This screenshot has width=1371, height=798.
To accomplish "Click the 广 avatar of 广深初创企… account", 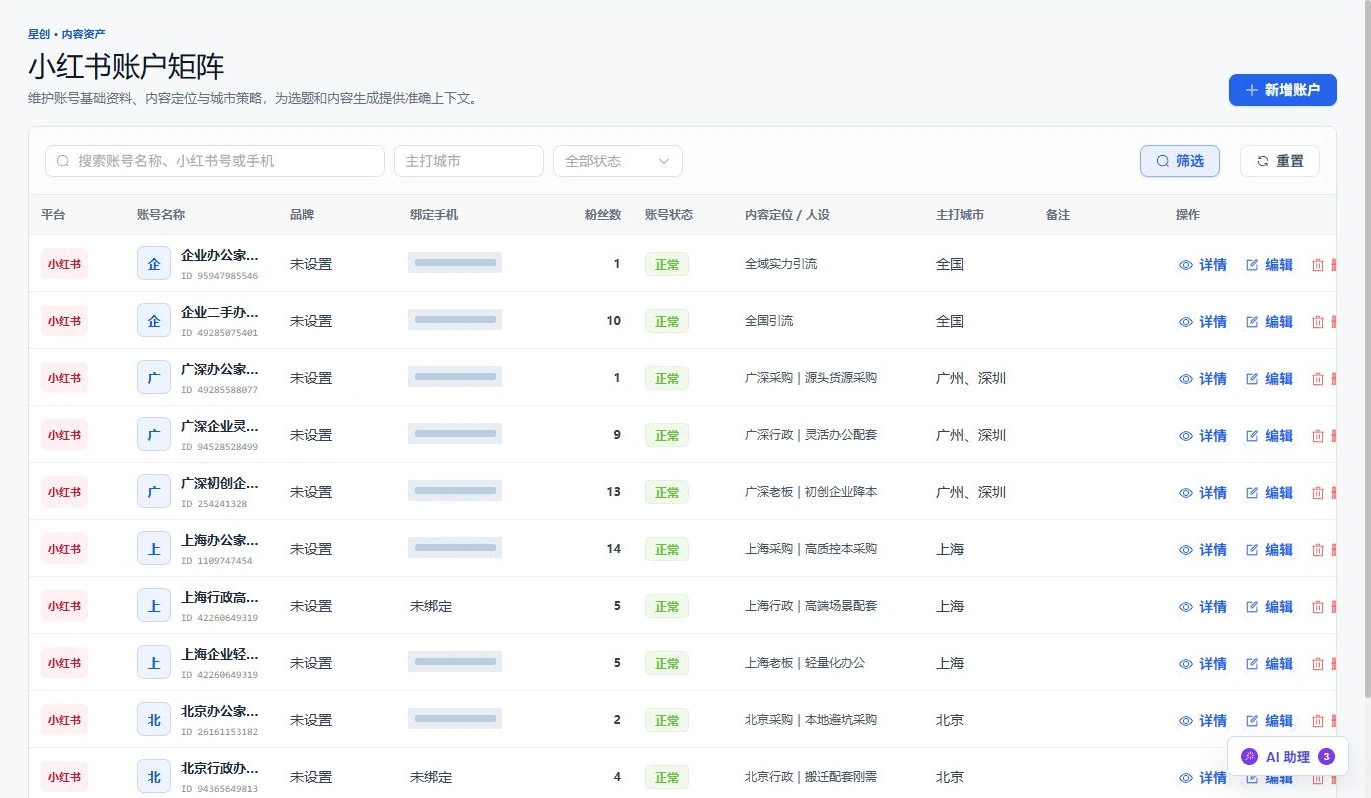I will click(154, 492).
